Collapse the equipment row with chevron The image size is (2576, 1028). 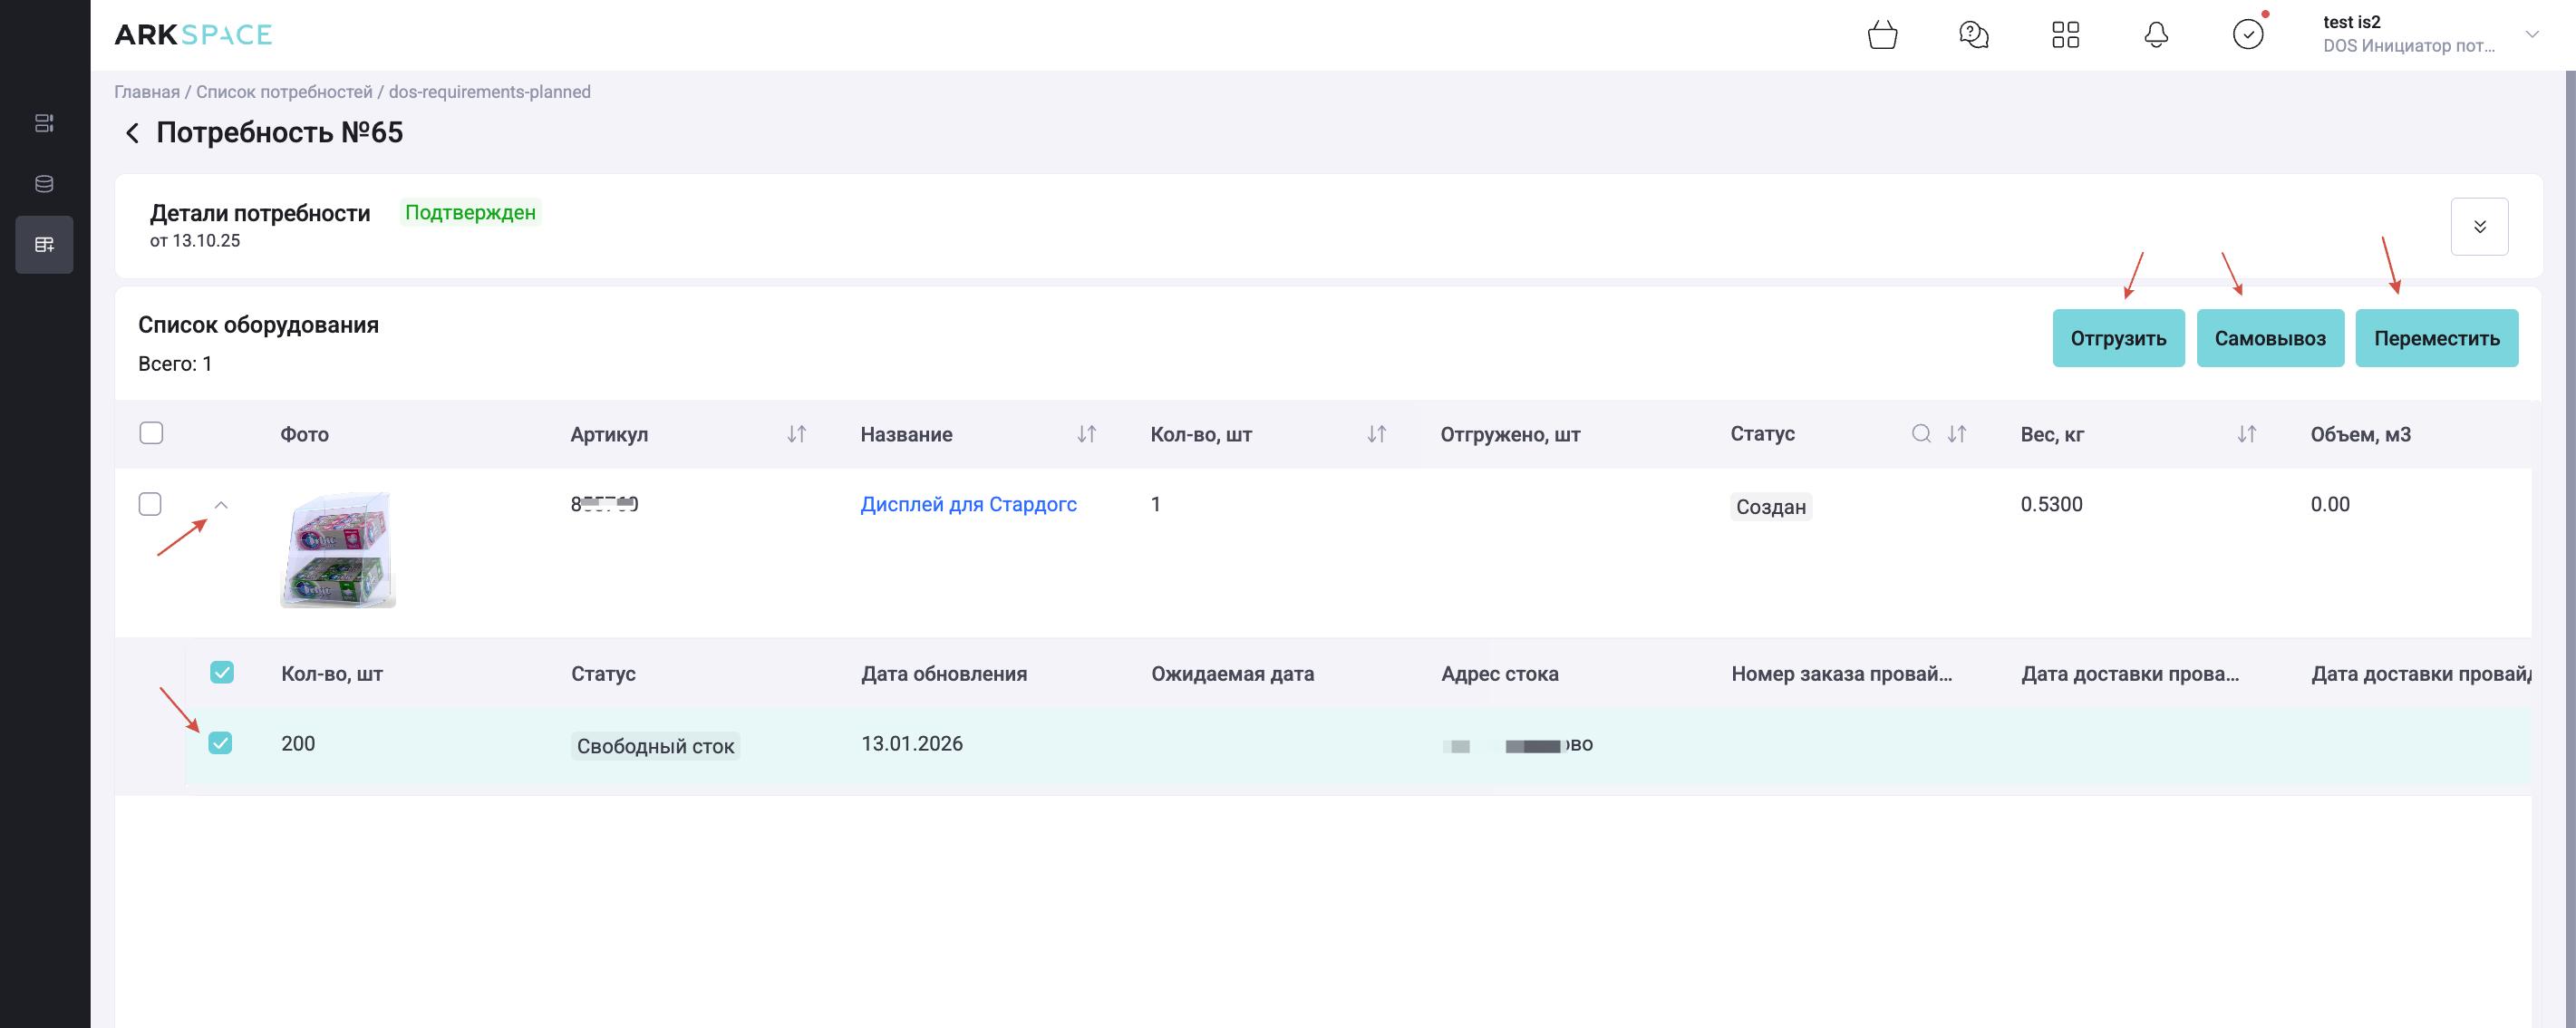(222, 505)
